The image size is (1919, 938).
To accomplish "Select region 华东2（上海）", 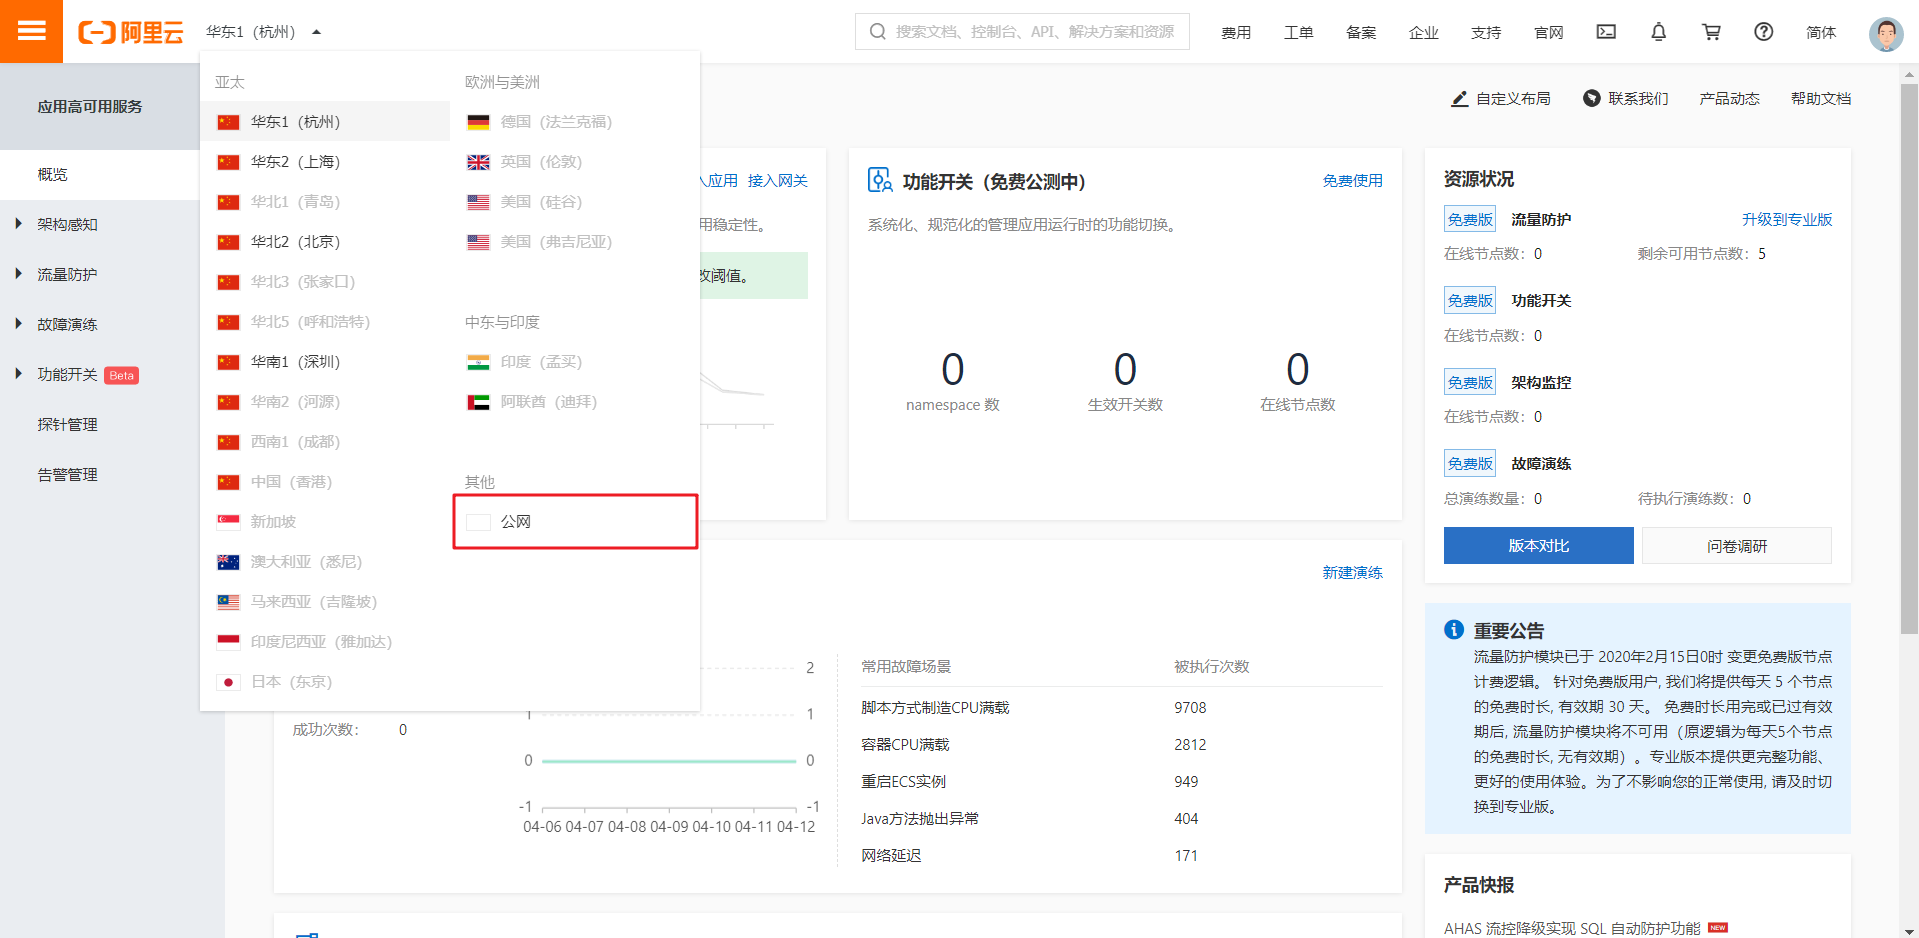I will (325, 161).
